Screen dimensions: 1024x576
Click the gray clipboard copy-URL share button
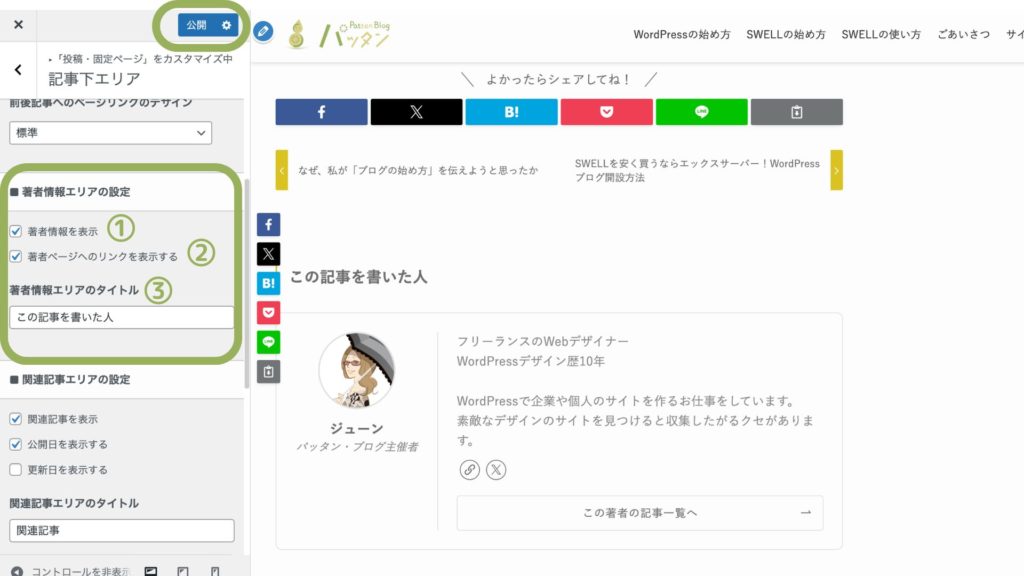(x=796, y=112)
